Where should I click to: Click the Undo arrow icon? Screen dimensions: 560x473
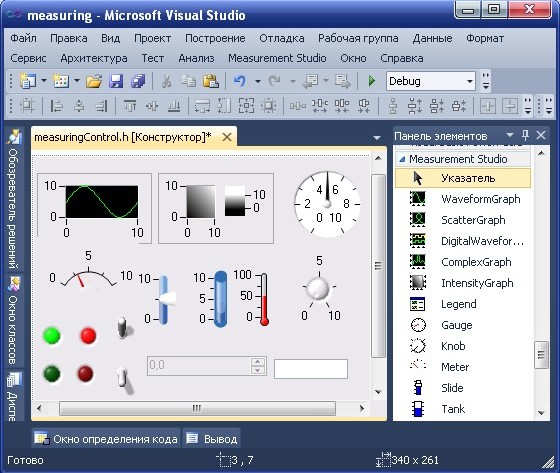click(x=240, y=81)
